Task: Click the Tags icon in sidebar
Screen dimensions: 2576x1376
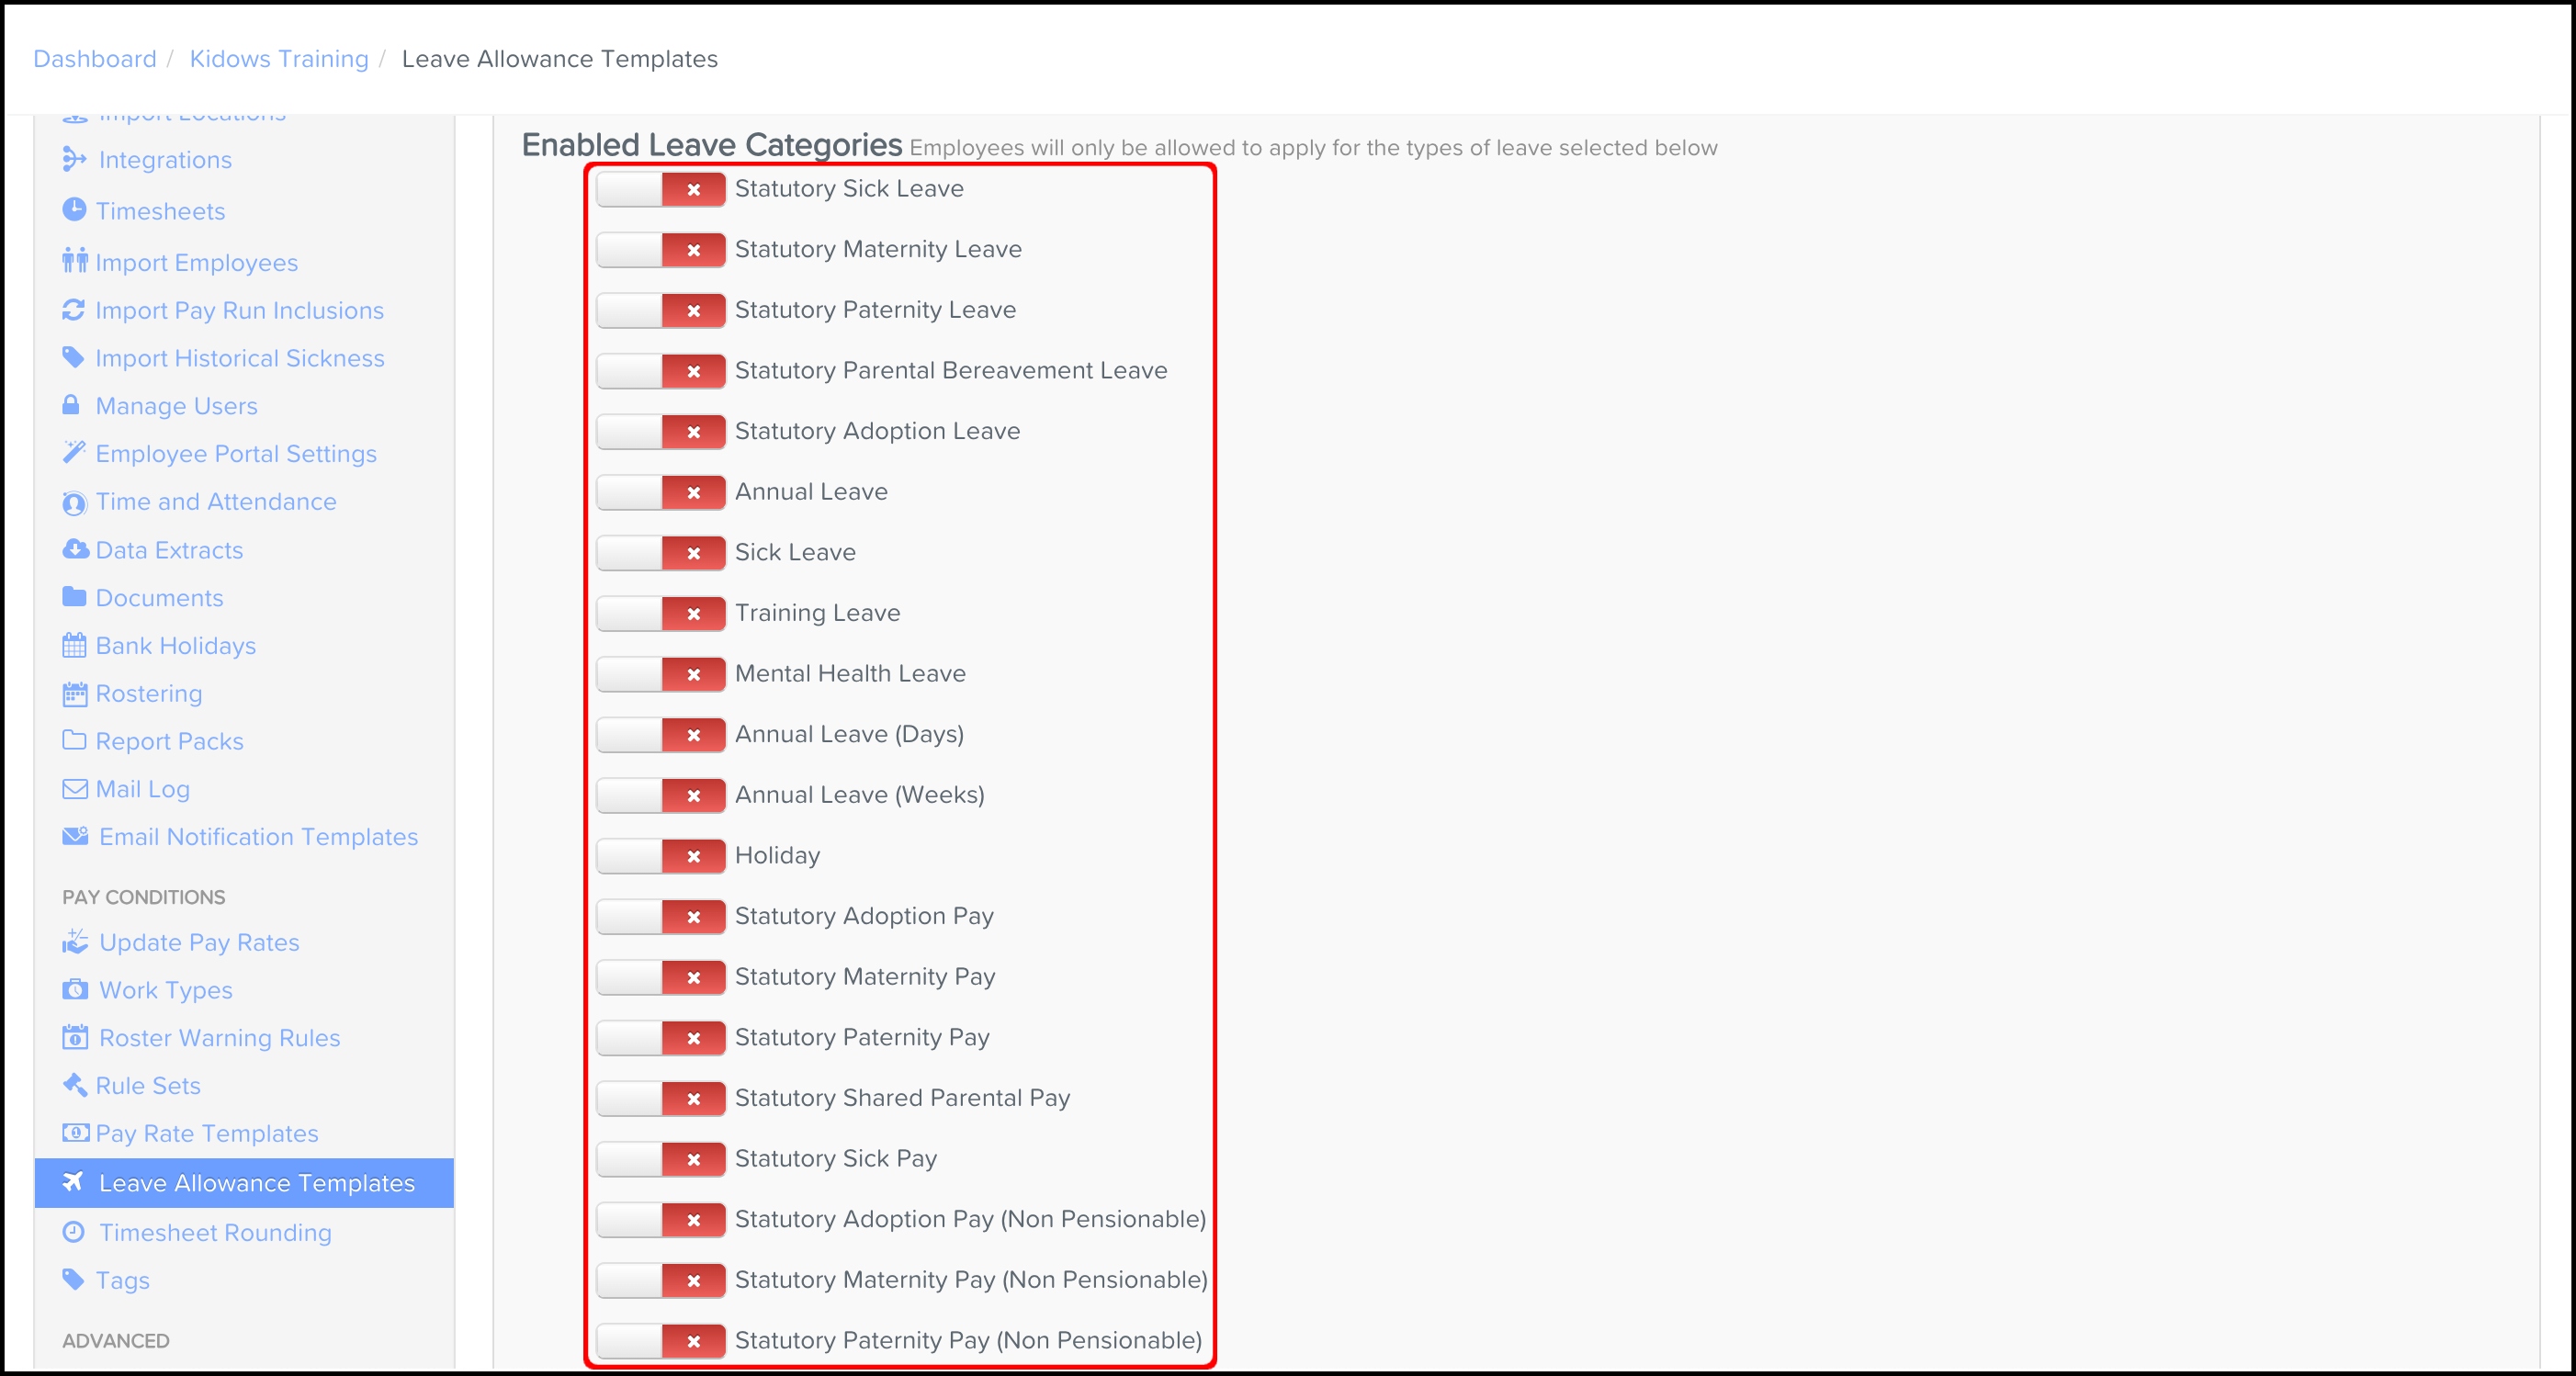Action: coord(73,1279)
